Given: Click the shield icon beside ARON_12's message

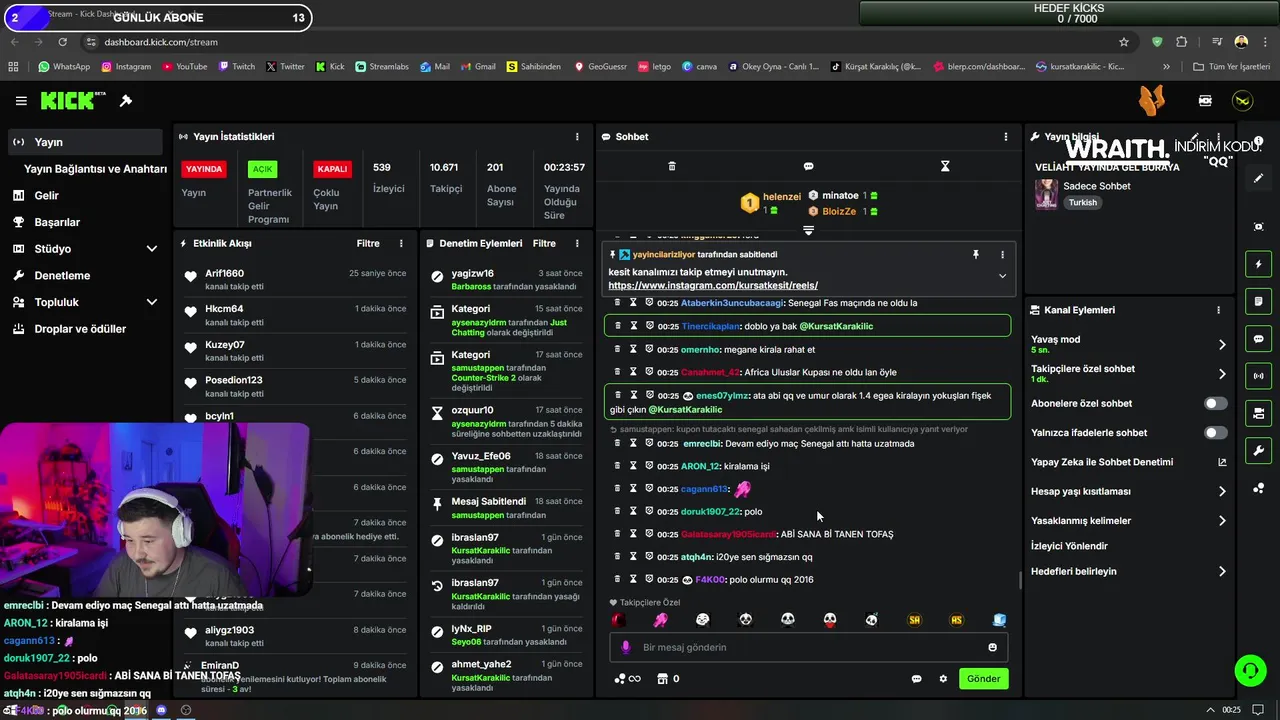Looking at the screenshot, I should click(649, 466).
